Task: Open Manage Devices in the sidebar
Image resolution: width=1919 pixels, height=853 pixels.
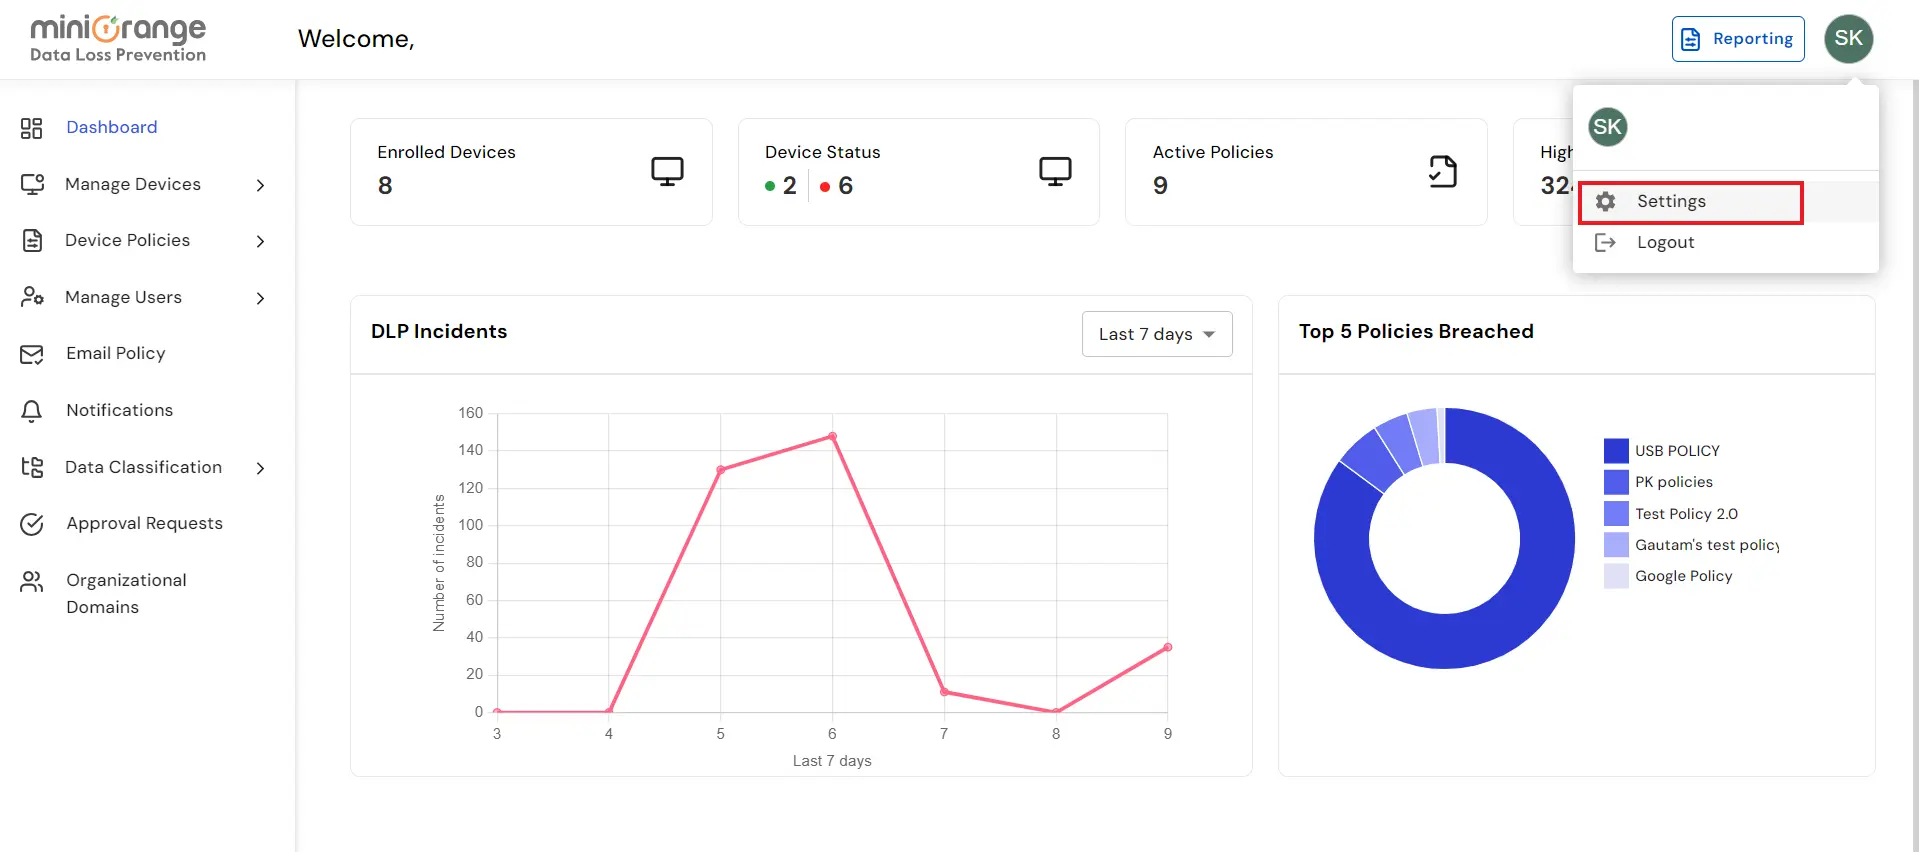Action: pyautogui.click(x=133, y=184)
